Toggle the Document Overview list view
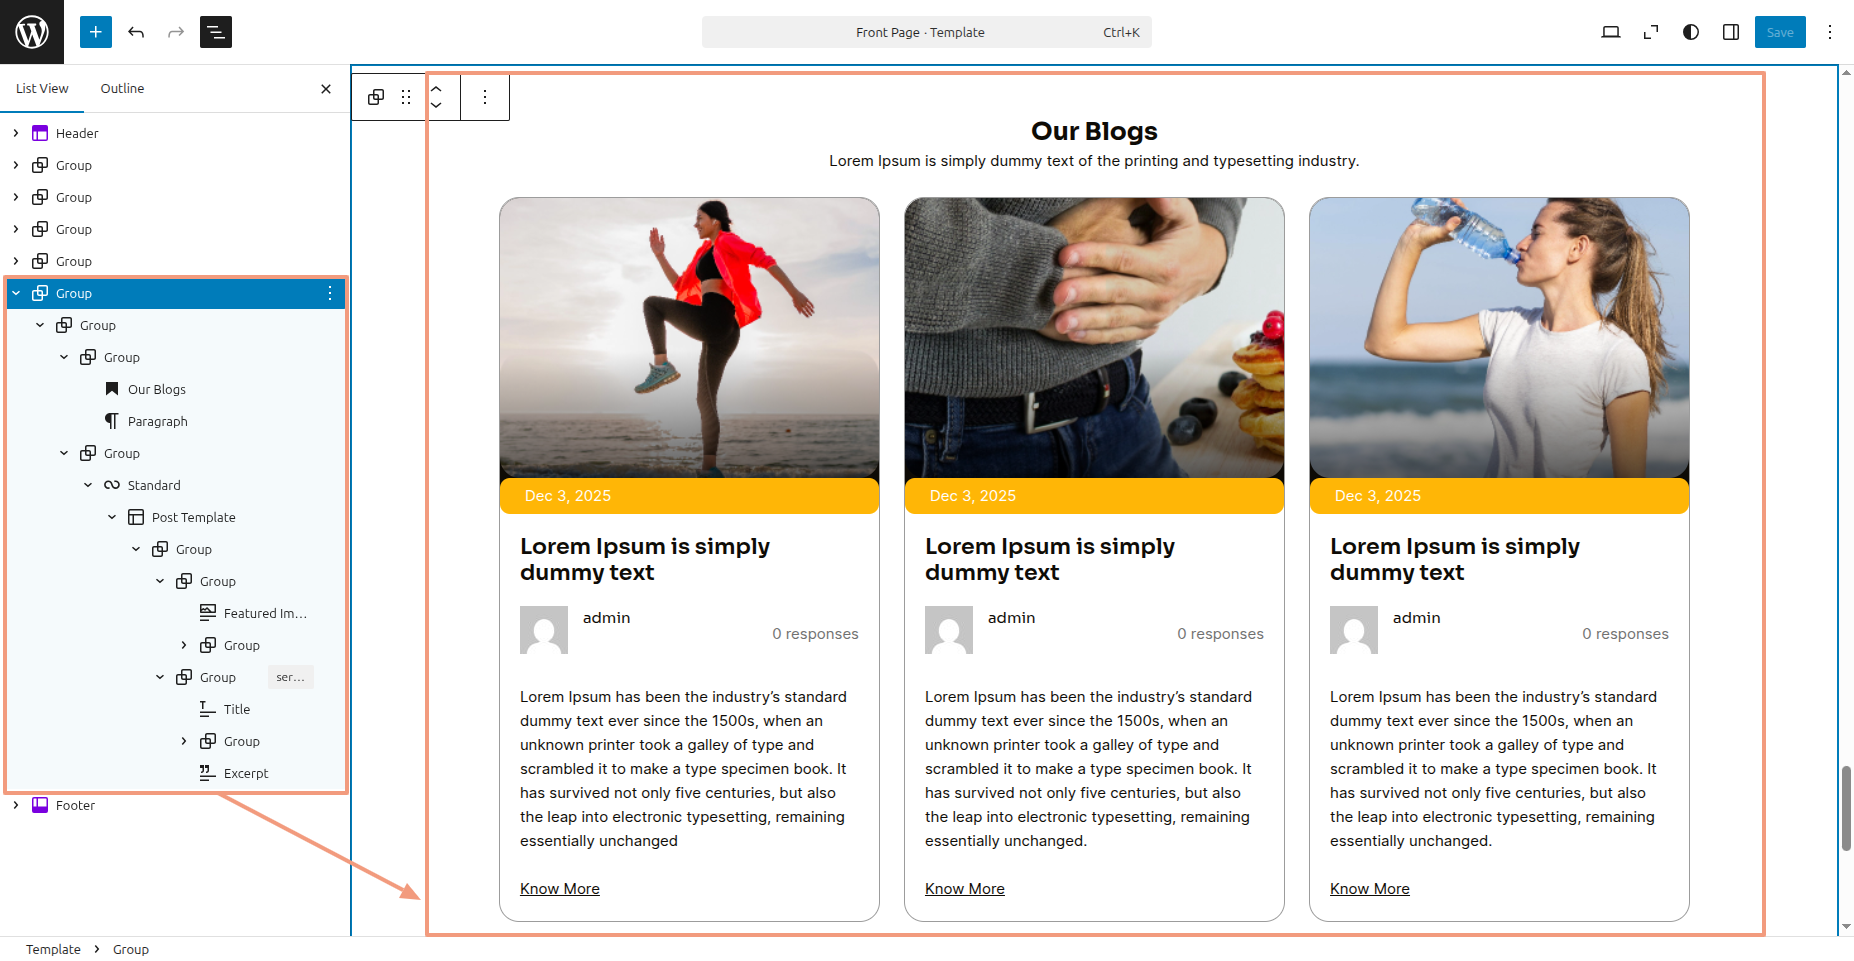 pyautogui.click(x=216, y=32)
